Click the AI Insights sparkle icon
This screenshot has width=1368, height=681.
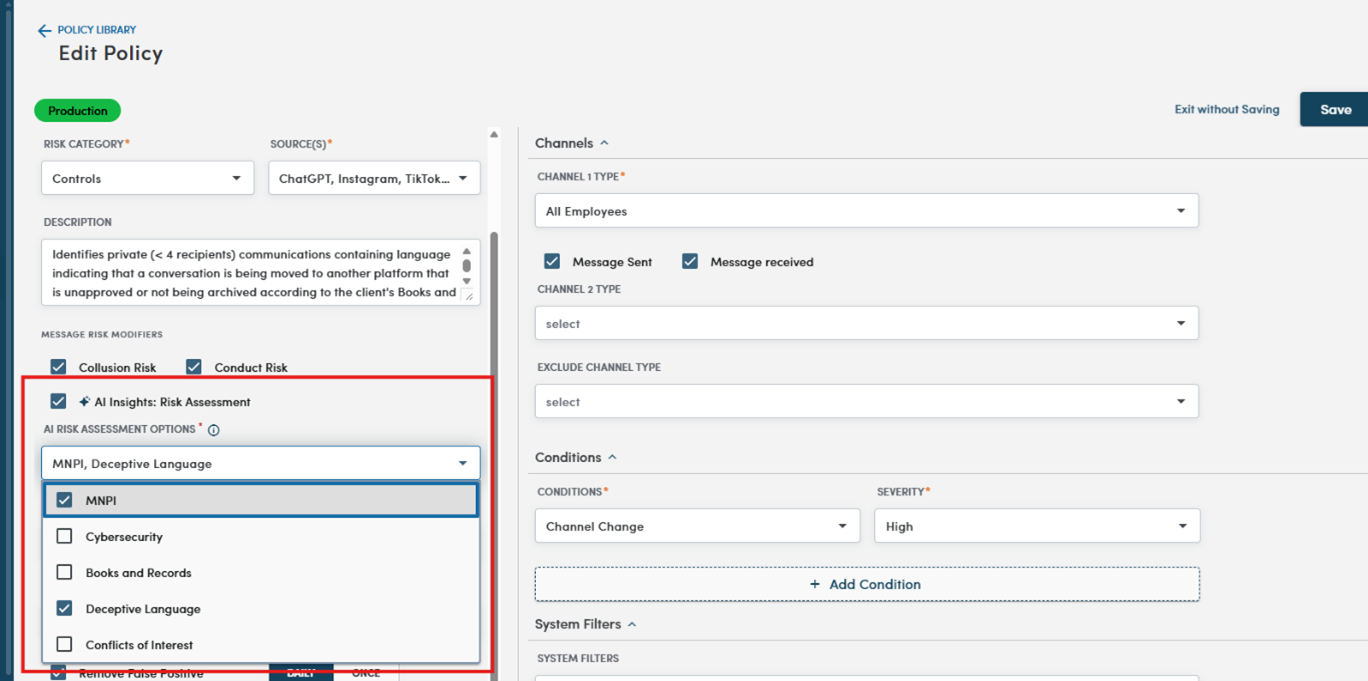pyautogui.click(x=84, y=402)
